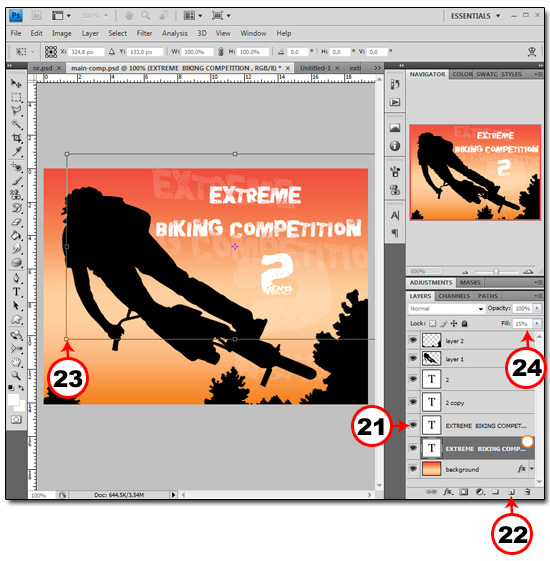Open the Paragraph panel icon in dock
The width and height of the screenshot is (550, 561).
click(x=395, y=233)
